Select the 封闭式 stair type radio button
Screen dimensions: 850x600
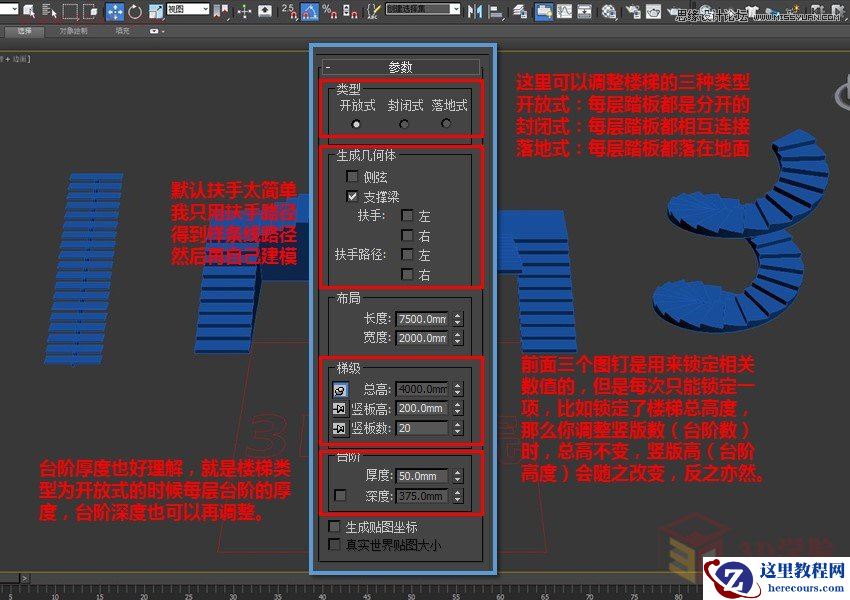click(404, 124)
